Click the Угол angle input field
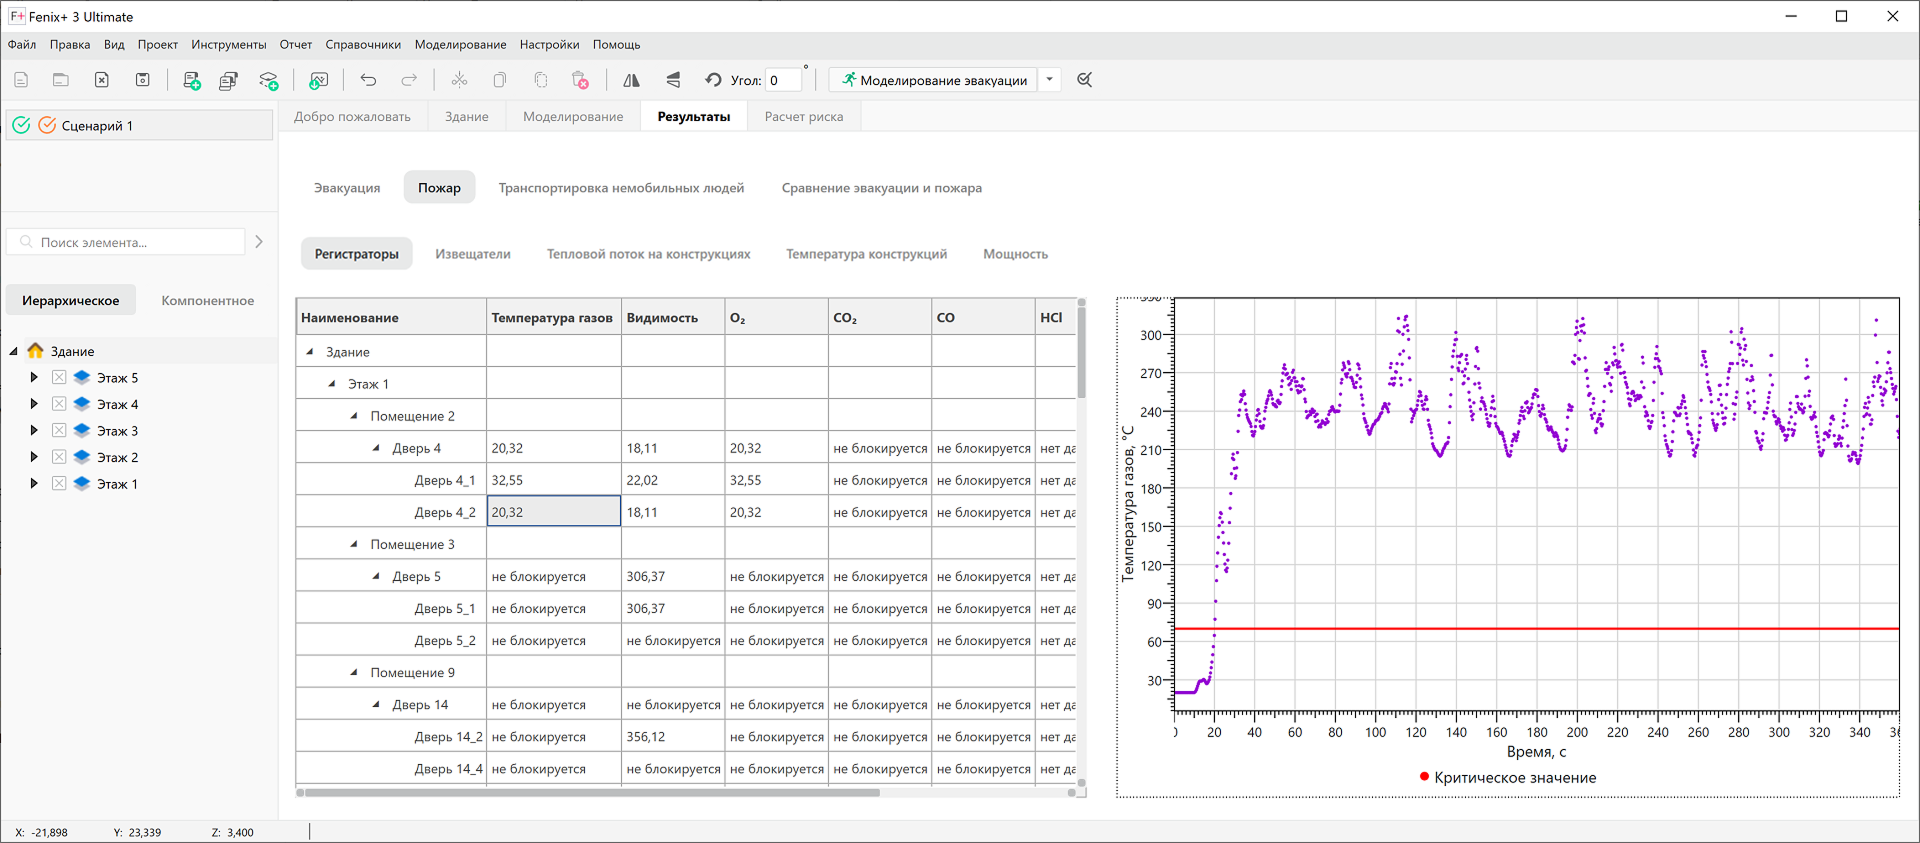The width and height of the screenshot is (1920, 843). click(x=784, y=80)
